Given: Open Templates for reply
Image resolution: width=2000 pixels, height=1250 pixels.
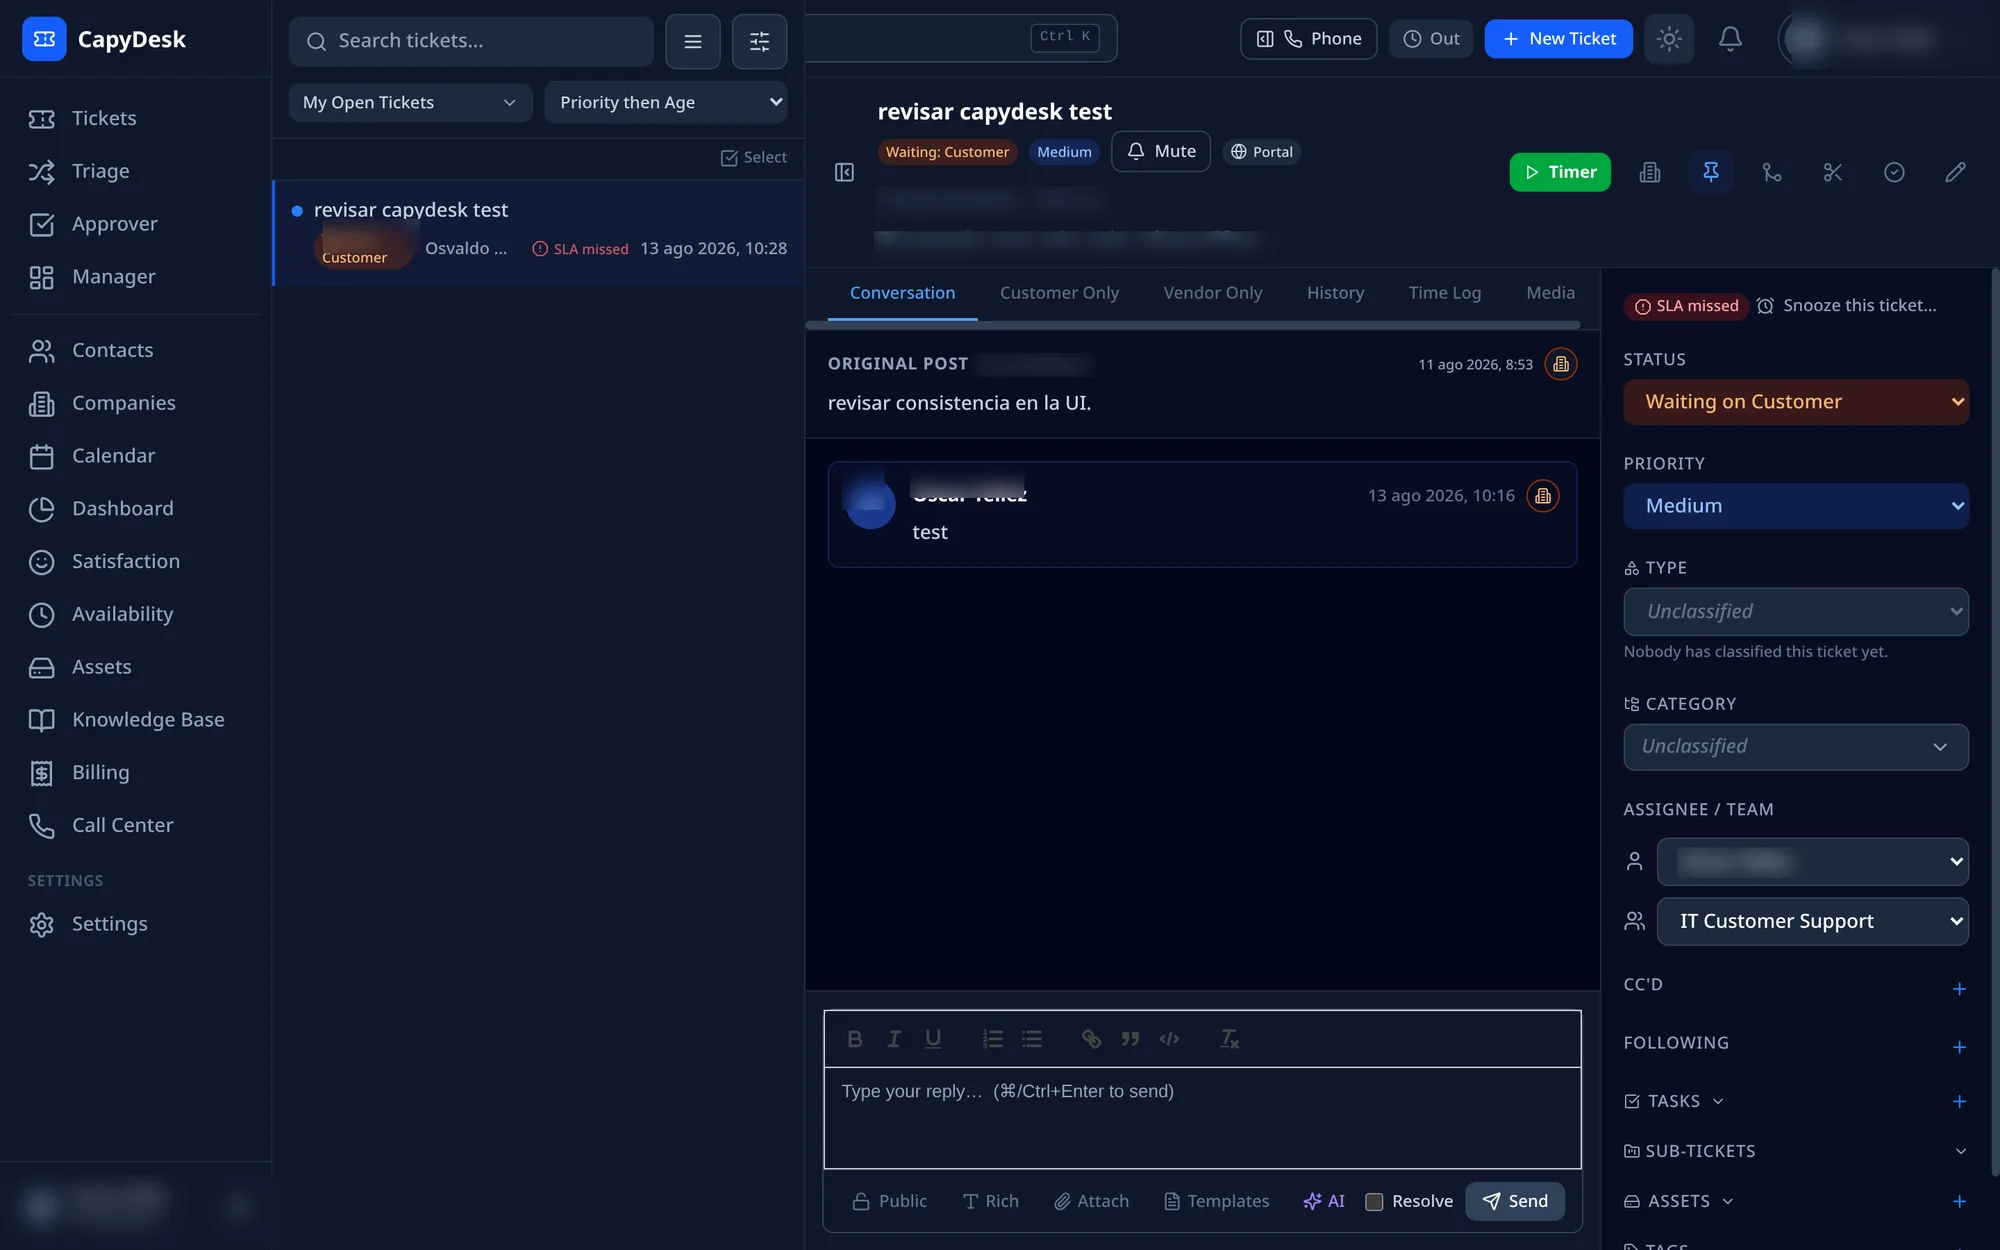Looking at the screenshot, I should pyautogui.click(x=1217, y=1201).
